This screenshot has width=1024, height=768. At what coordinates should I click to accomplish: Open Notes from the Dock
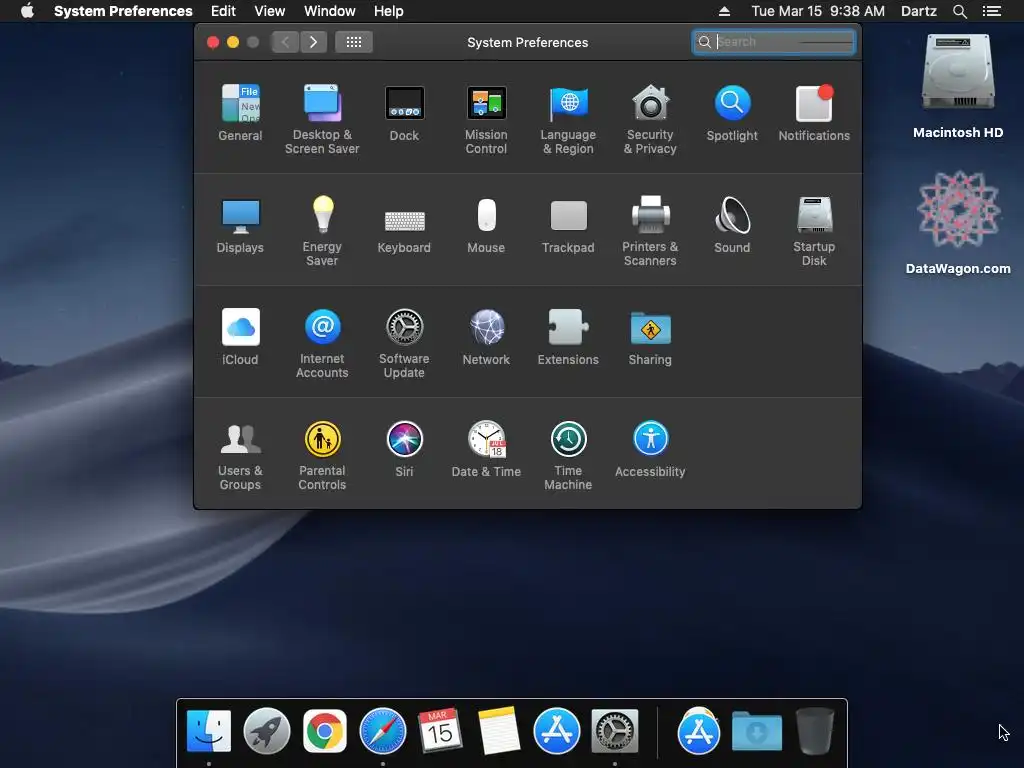[x=499, y=730]
